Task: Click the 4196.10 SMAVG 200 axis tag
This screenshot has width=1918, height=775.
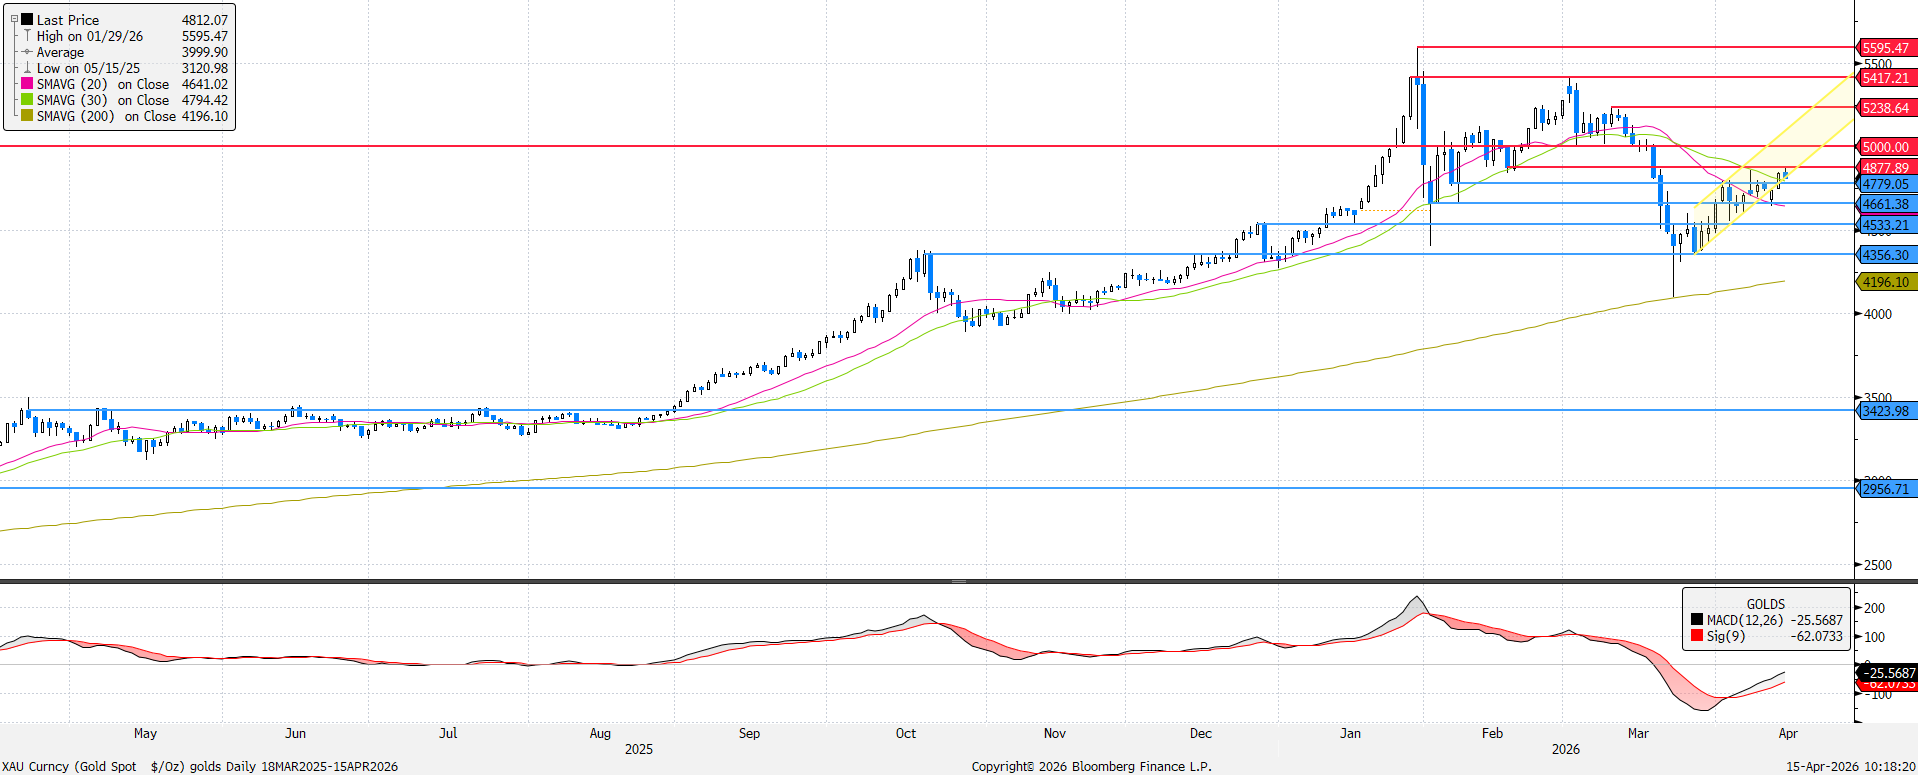Action: (1885, 283)
